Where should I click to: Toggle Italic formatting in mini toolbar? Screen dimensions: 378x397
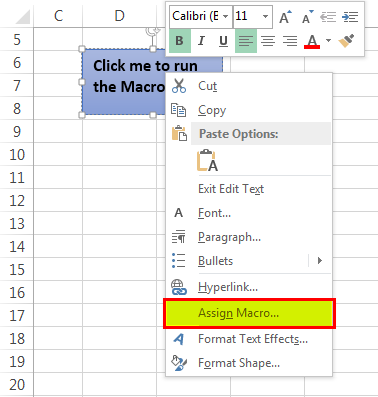(x=201, y=41)
